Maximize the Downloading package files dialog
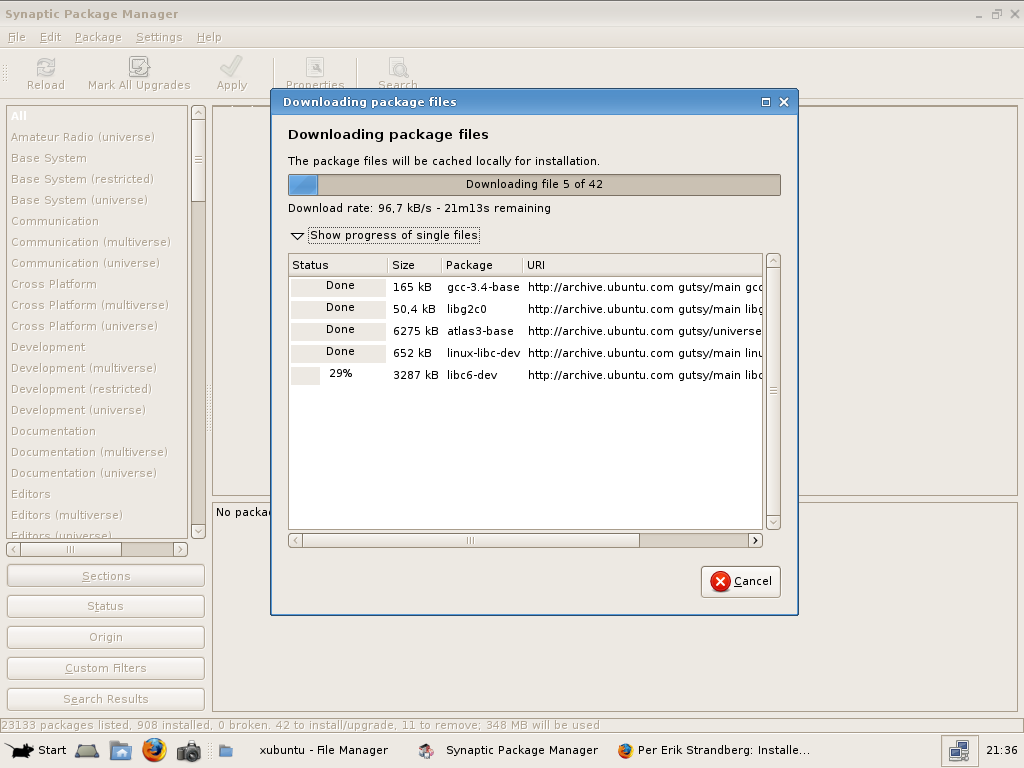This screenshot has height=768, width=1024. click(x=765, y=102)
